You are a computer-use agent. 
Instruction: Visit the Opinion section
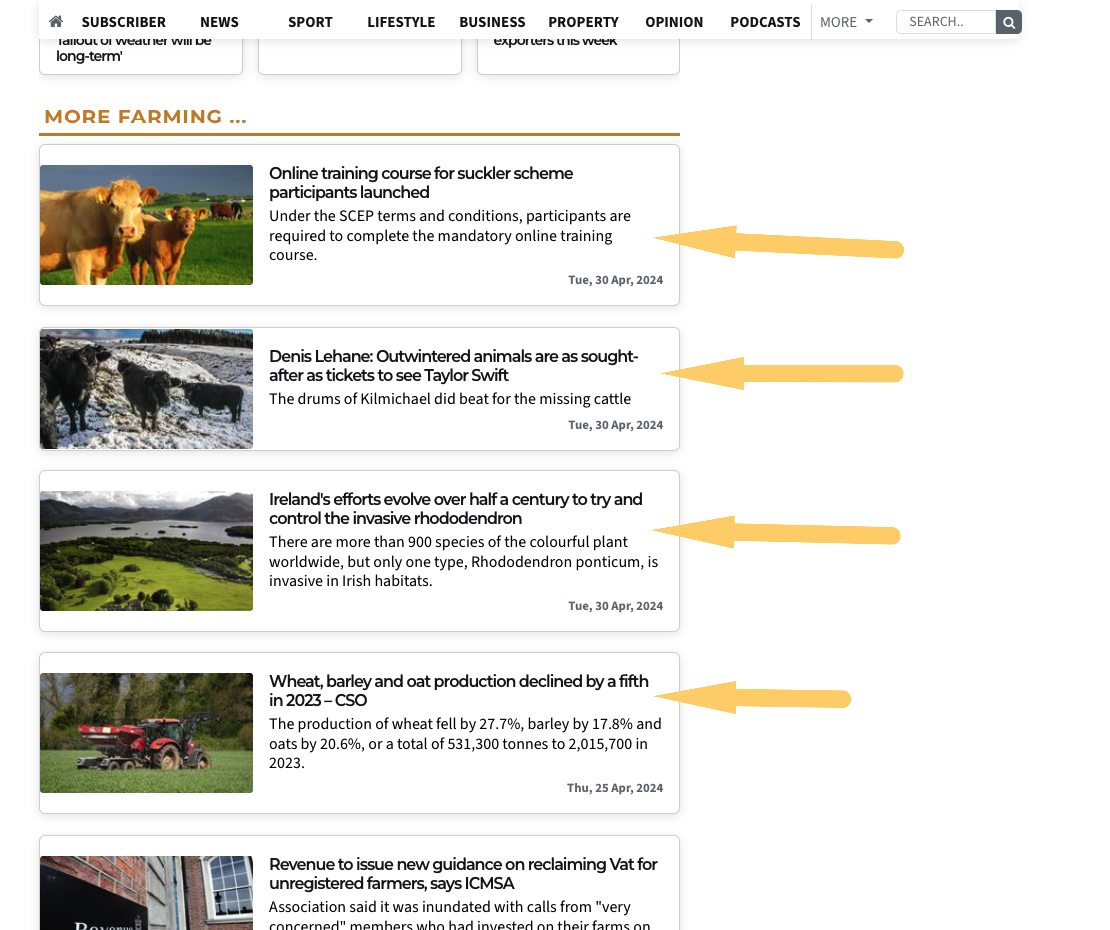tap(674, 22)
